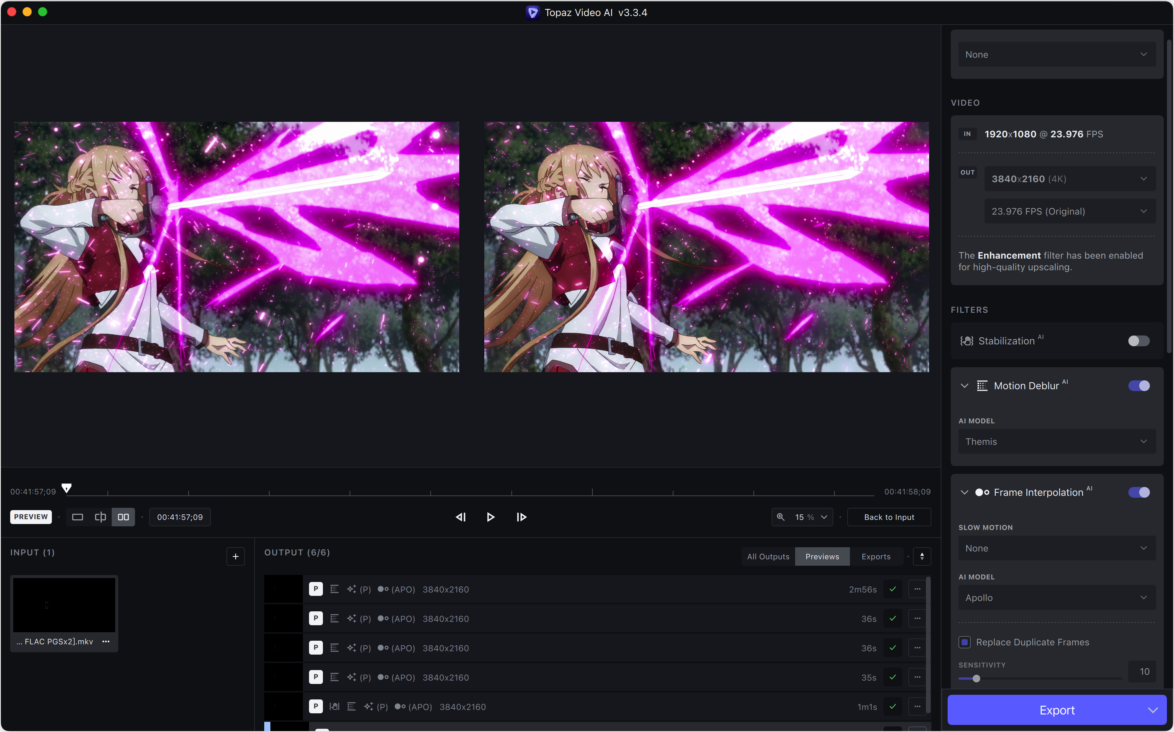This screenshot has width=1174, height=732.
Task: Click the 1920x1080 input resolution text
Action: coord(1010,134)
